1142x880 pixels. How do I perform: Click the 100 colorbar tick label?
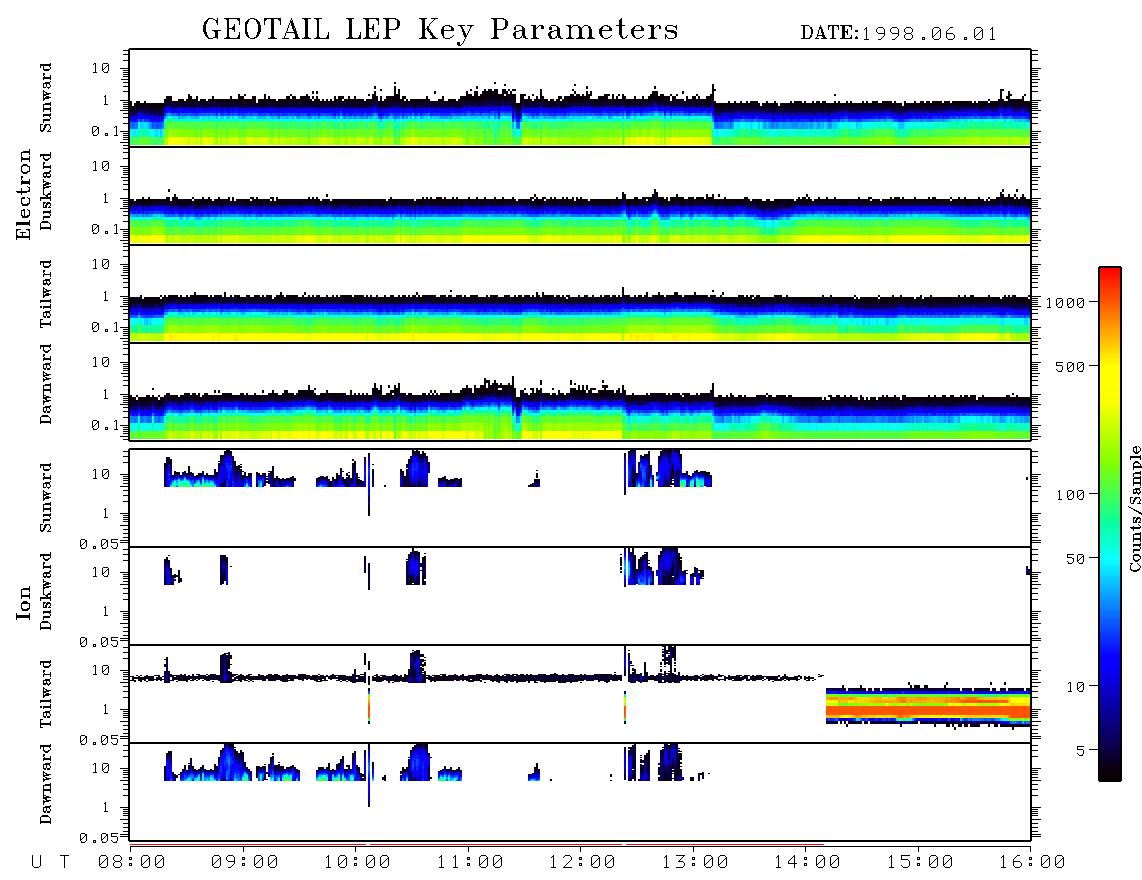(x=1071, y=495)
